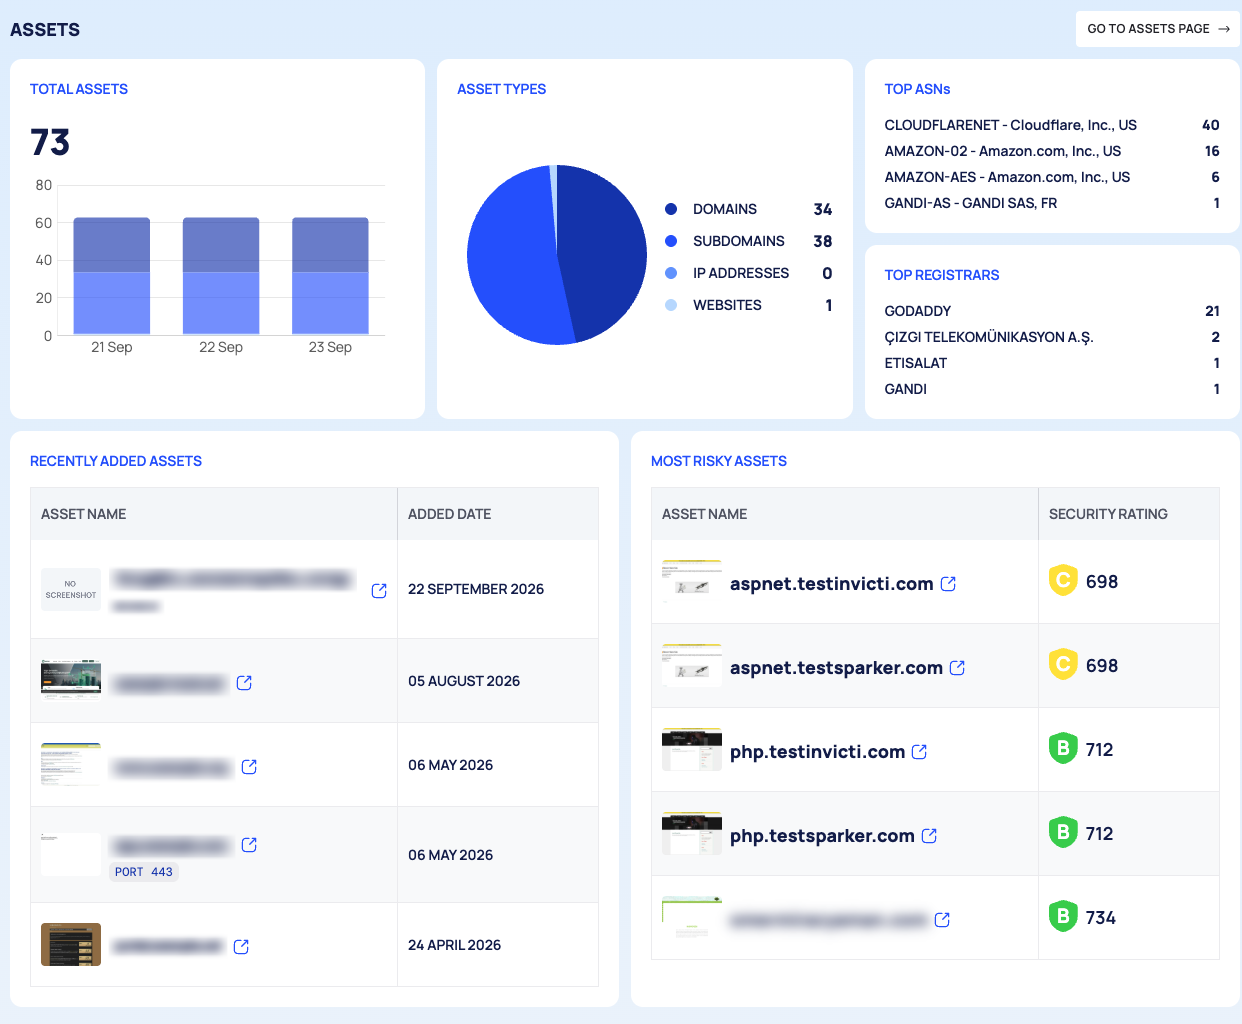Open the php.testsparker.com screenshot thumbnail
This screenshot has height=1024, width=1242.
(x=692, y=833)
